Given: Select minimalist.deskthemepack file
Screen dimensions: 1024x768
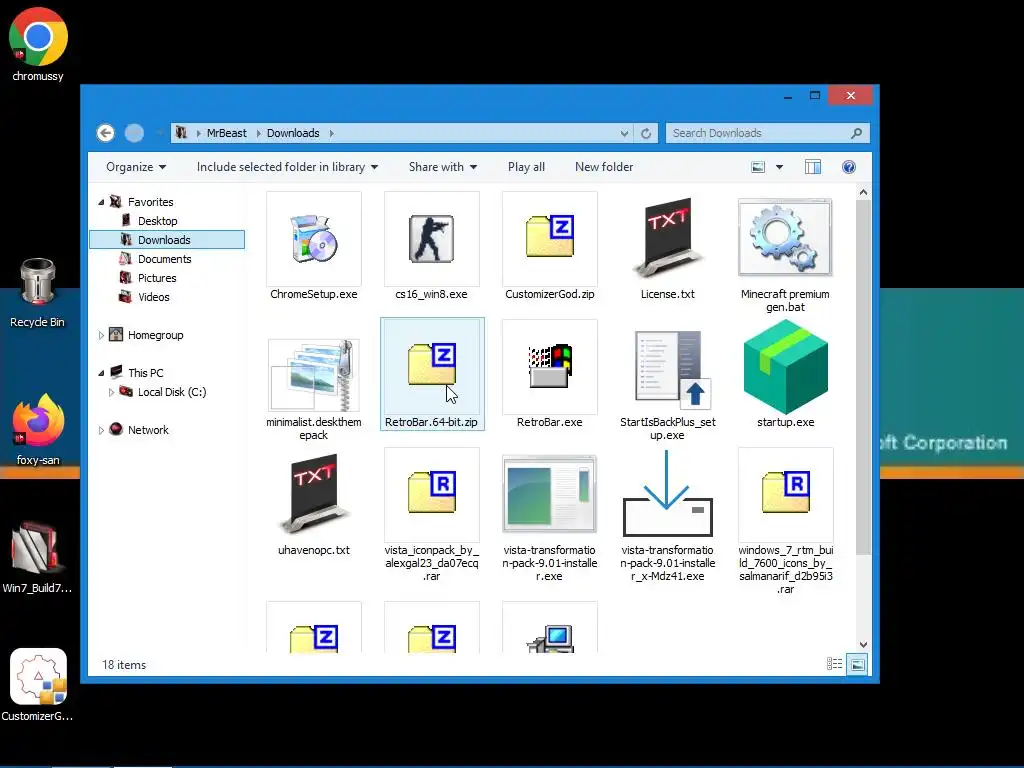Looking at the screenshot, I should coord(313,375).
